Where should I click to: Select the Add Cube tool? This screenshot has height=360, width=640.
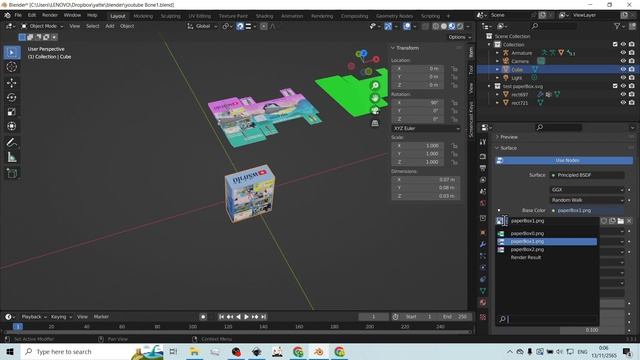12,173
